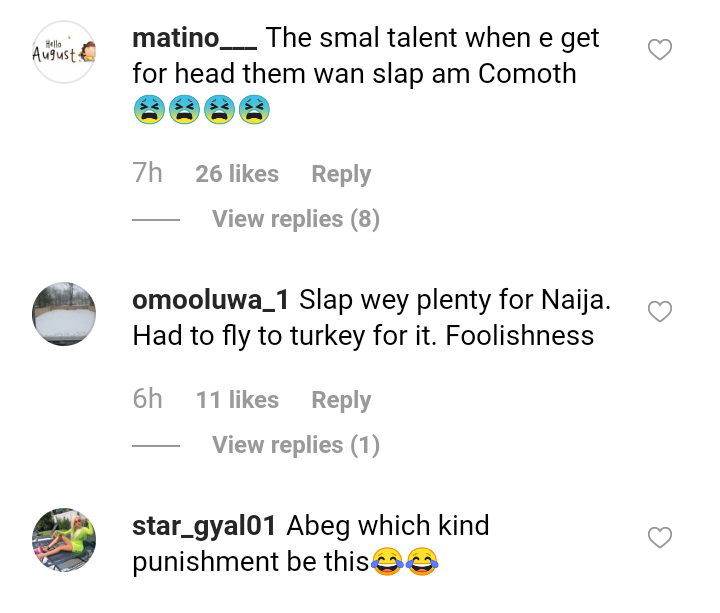
Task: Open star_gyal01's profile picture
Action: pos(64,539)
